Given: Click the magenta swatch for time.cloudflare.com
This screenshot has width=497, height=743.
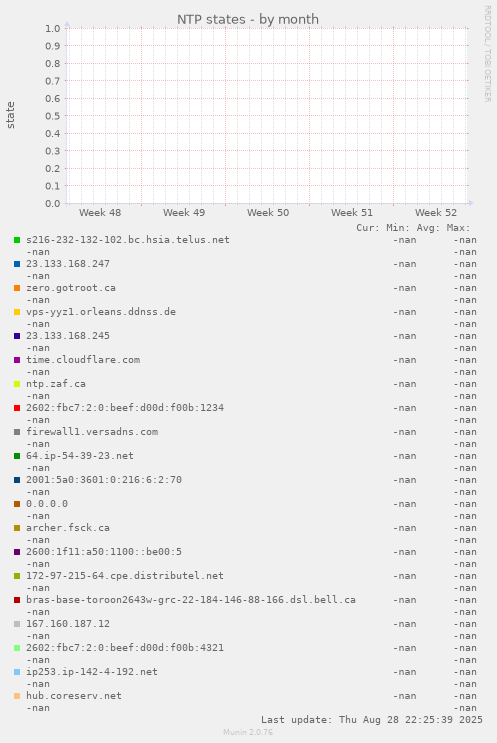Looking at the screenshot, I should click(17, 360).
